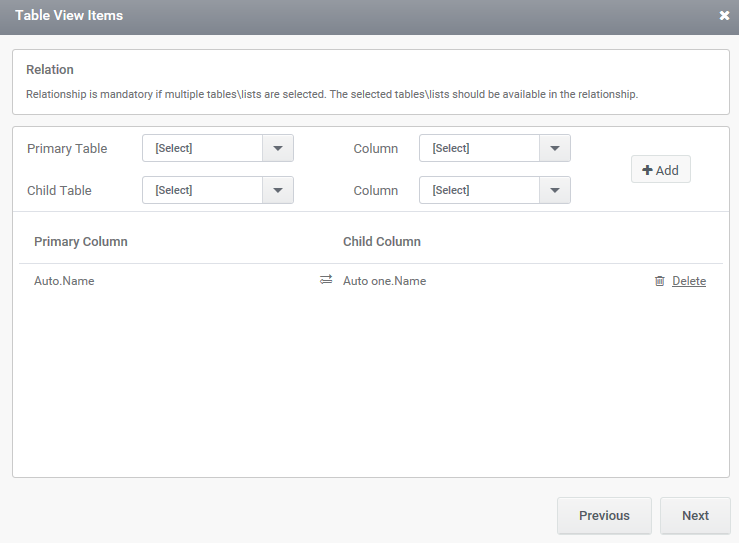
Task: Delete the Auto.Name relationship via Delete link
Action: point(689,281)
